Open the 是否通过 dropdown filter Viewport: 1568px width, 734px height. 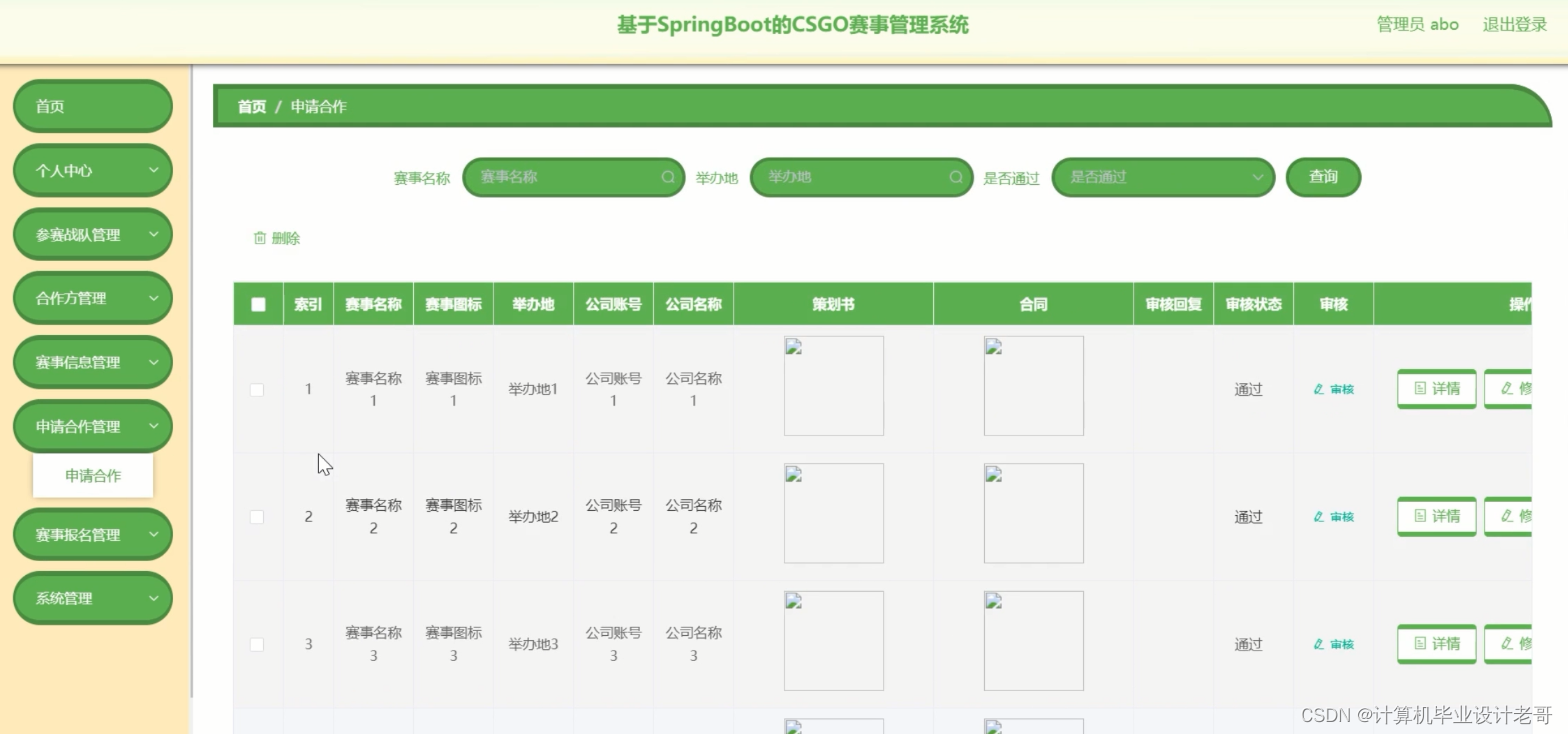[1164, 177]
